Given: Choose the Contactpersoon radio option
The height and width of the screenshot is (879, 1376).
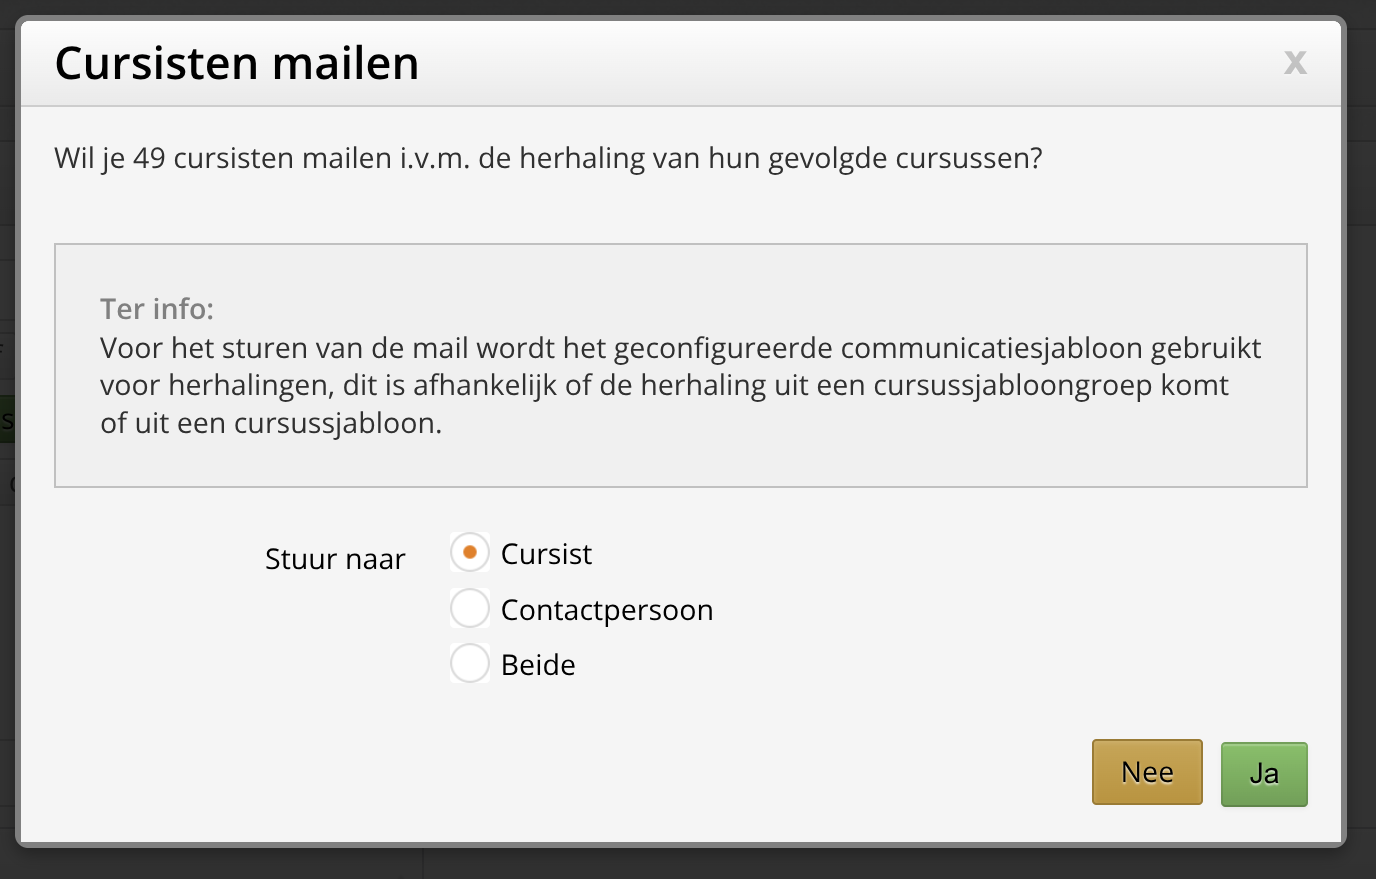Looking at the screenshot, I should [x=470, y=608].
